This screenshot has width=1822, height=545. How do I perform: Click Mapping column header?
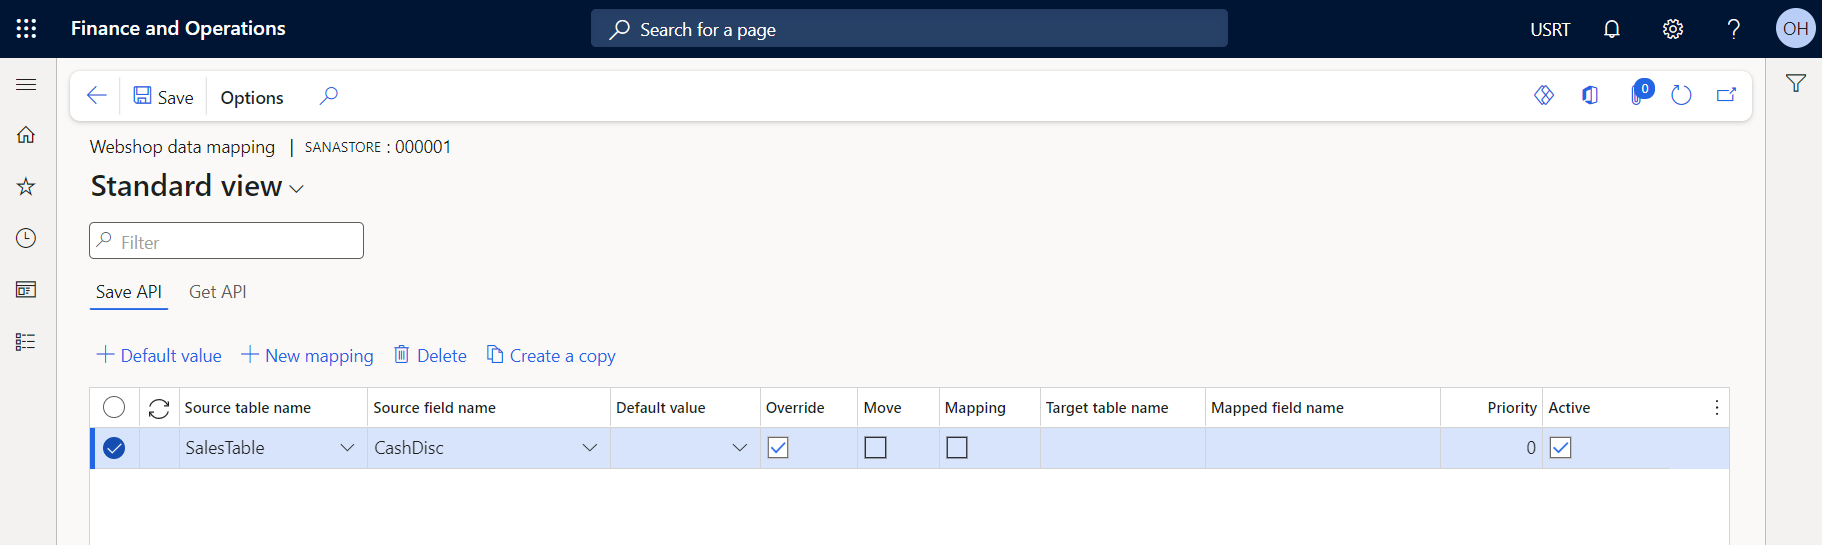pos(975,408)
